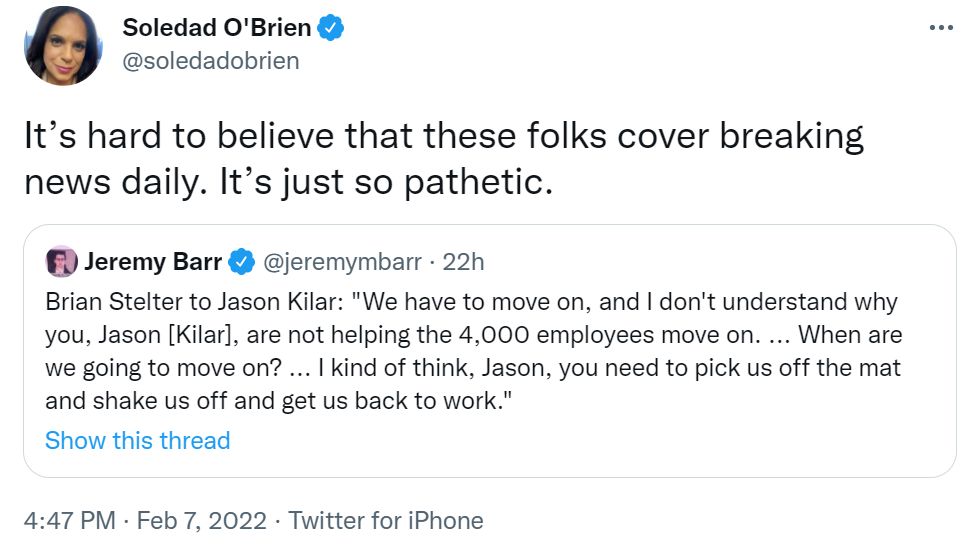The width and height of the screenshot is (965, 550).
Task: Click the Twitter for iPhone source label
Action: (386, 521)
